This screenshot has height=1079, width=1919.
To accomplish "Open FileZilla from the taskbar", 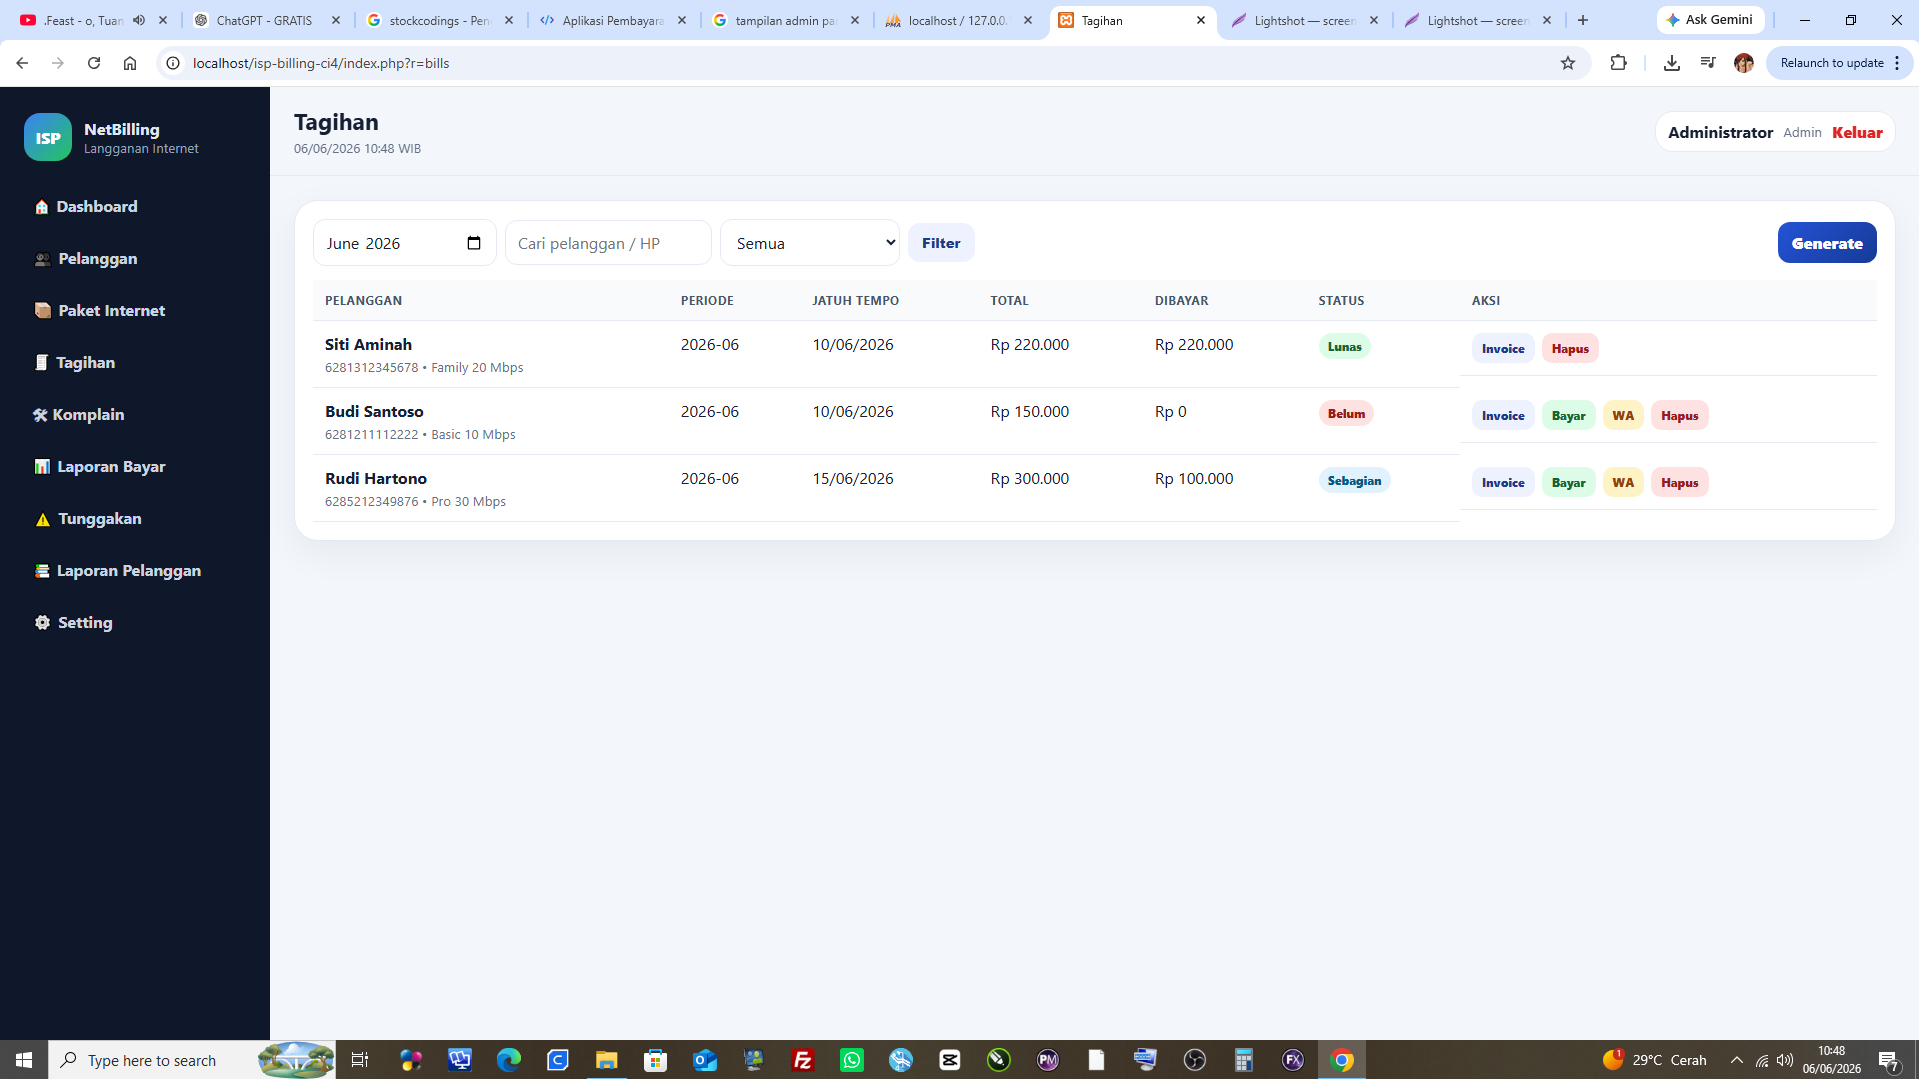I will tap(803, 1060).
